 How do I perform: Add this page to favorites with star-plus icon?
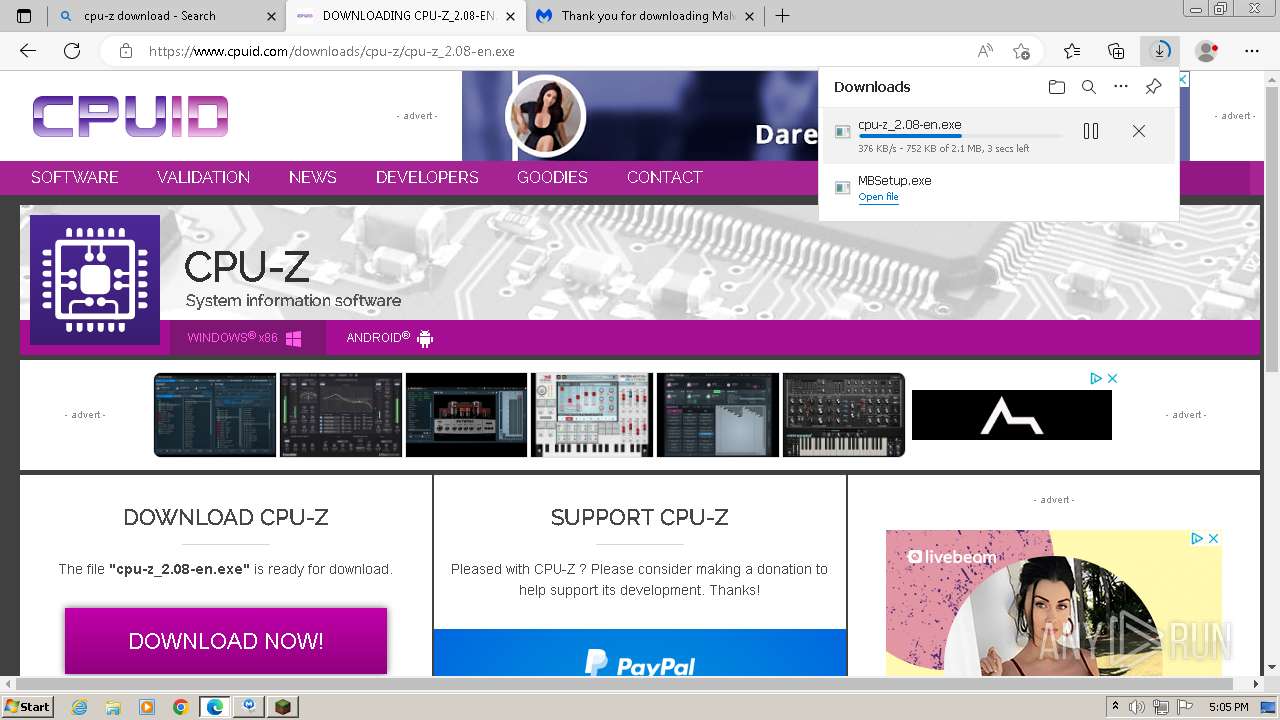coord(1021,51)
